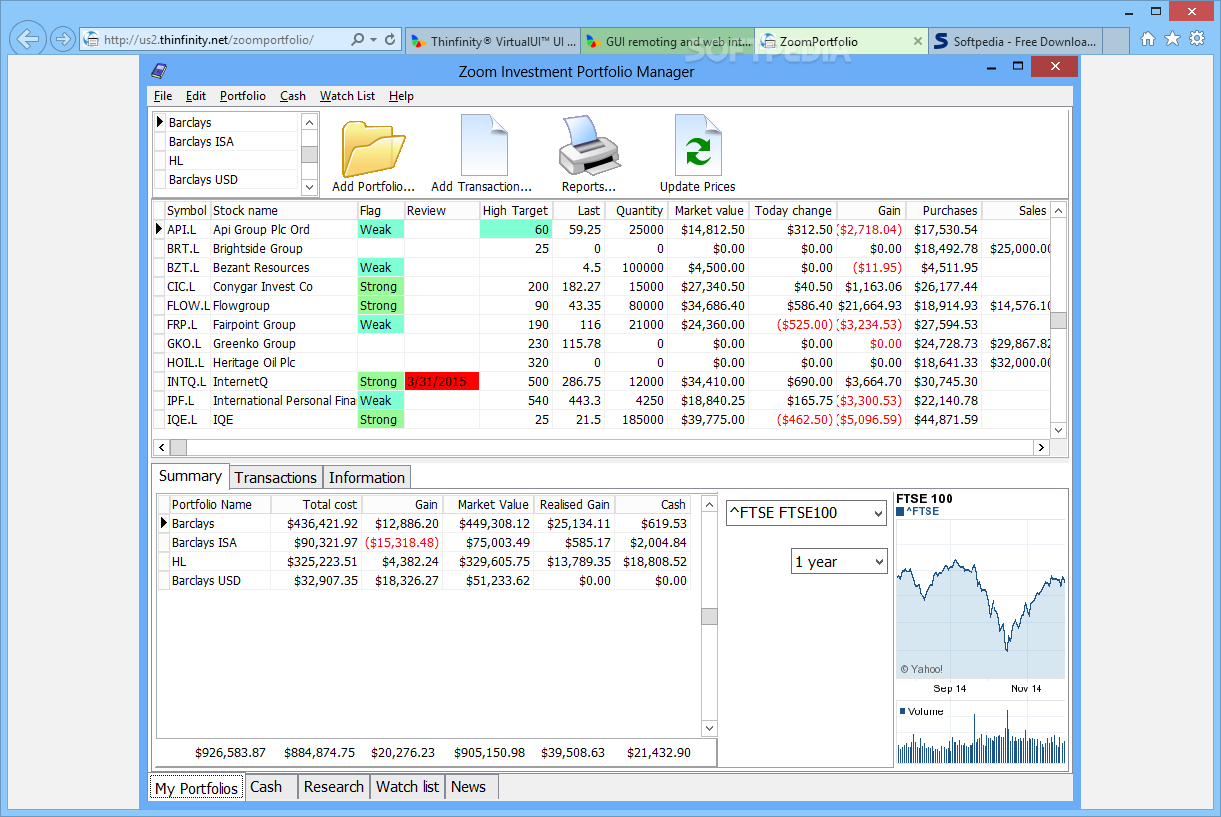Screen dimensions: 1221x817
Task: Expand the ^FTSE FTSE100 index dropdown
Action: click(x=878, y=514)
